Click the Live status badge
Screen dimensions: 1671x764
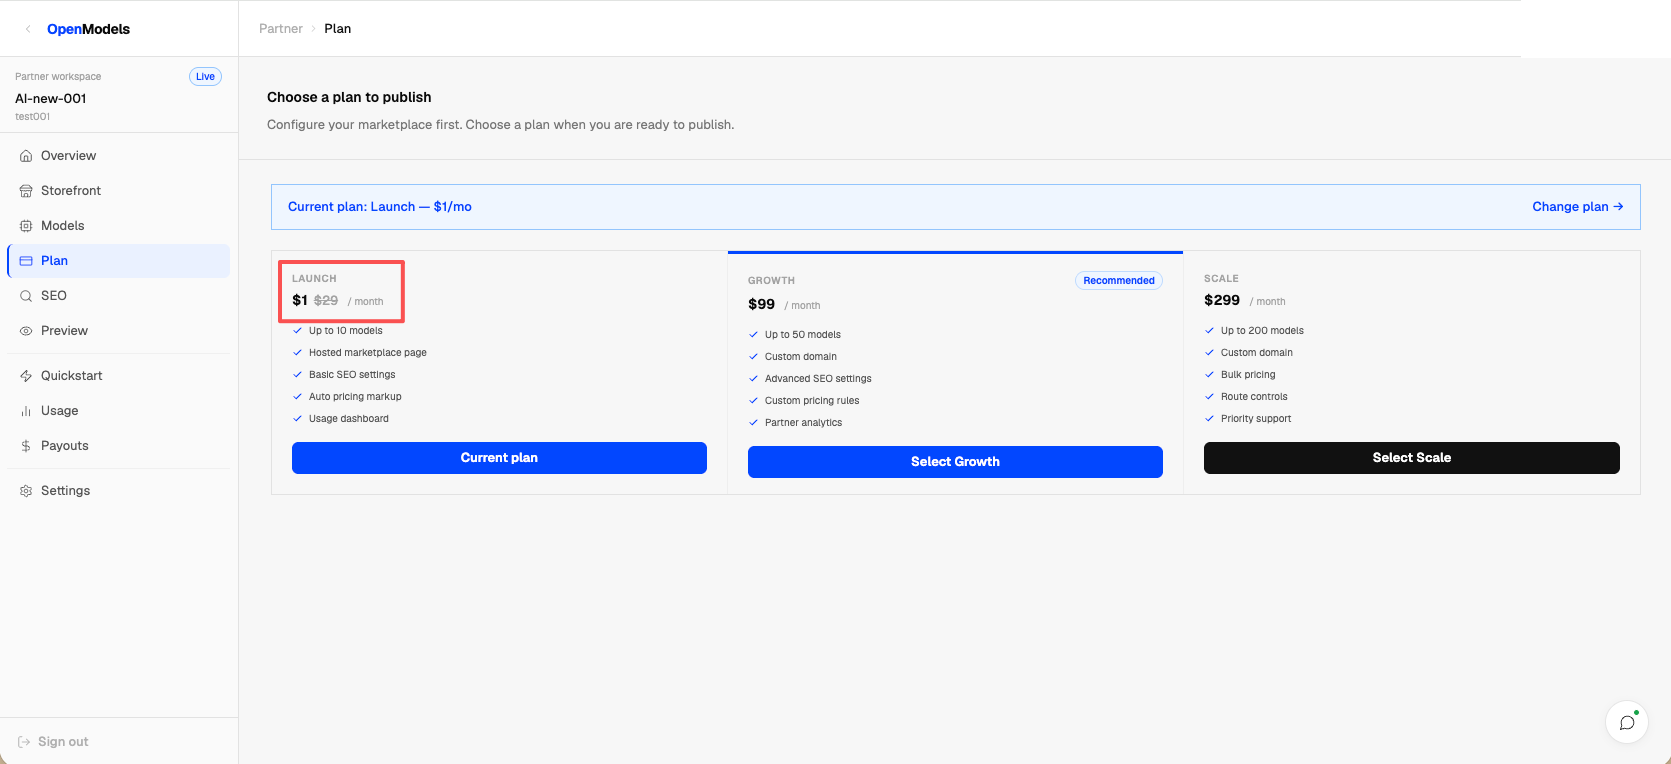pos(205,77)
